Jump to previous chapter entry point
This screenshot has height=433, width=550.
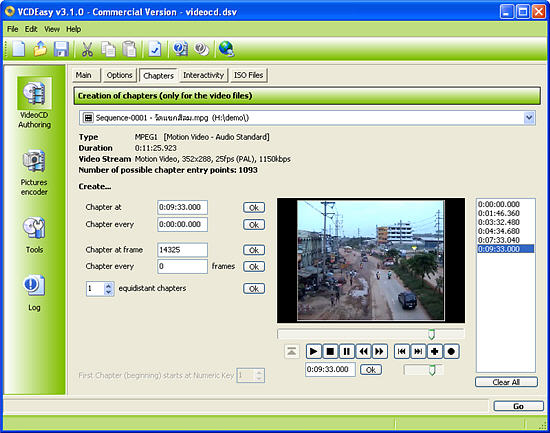(402, 351)
